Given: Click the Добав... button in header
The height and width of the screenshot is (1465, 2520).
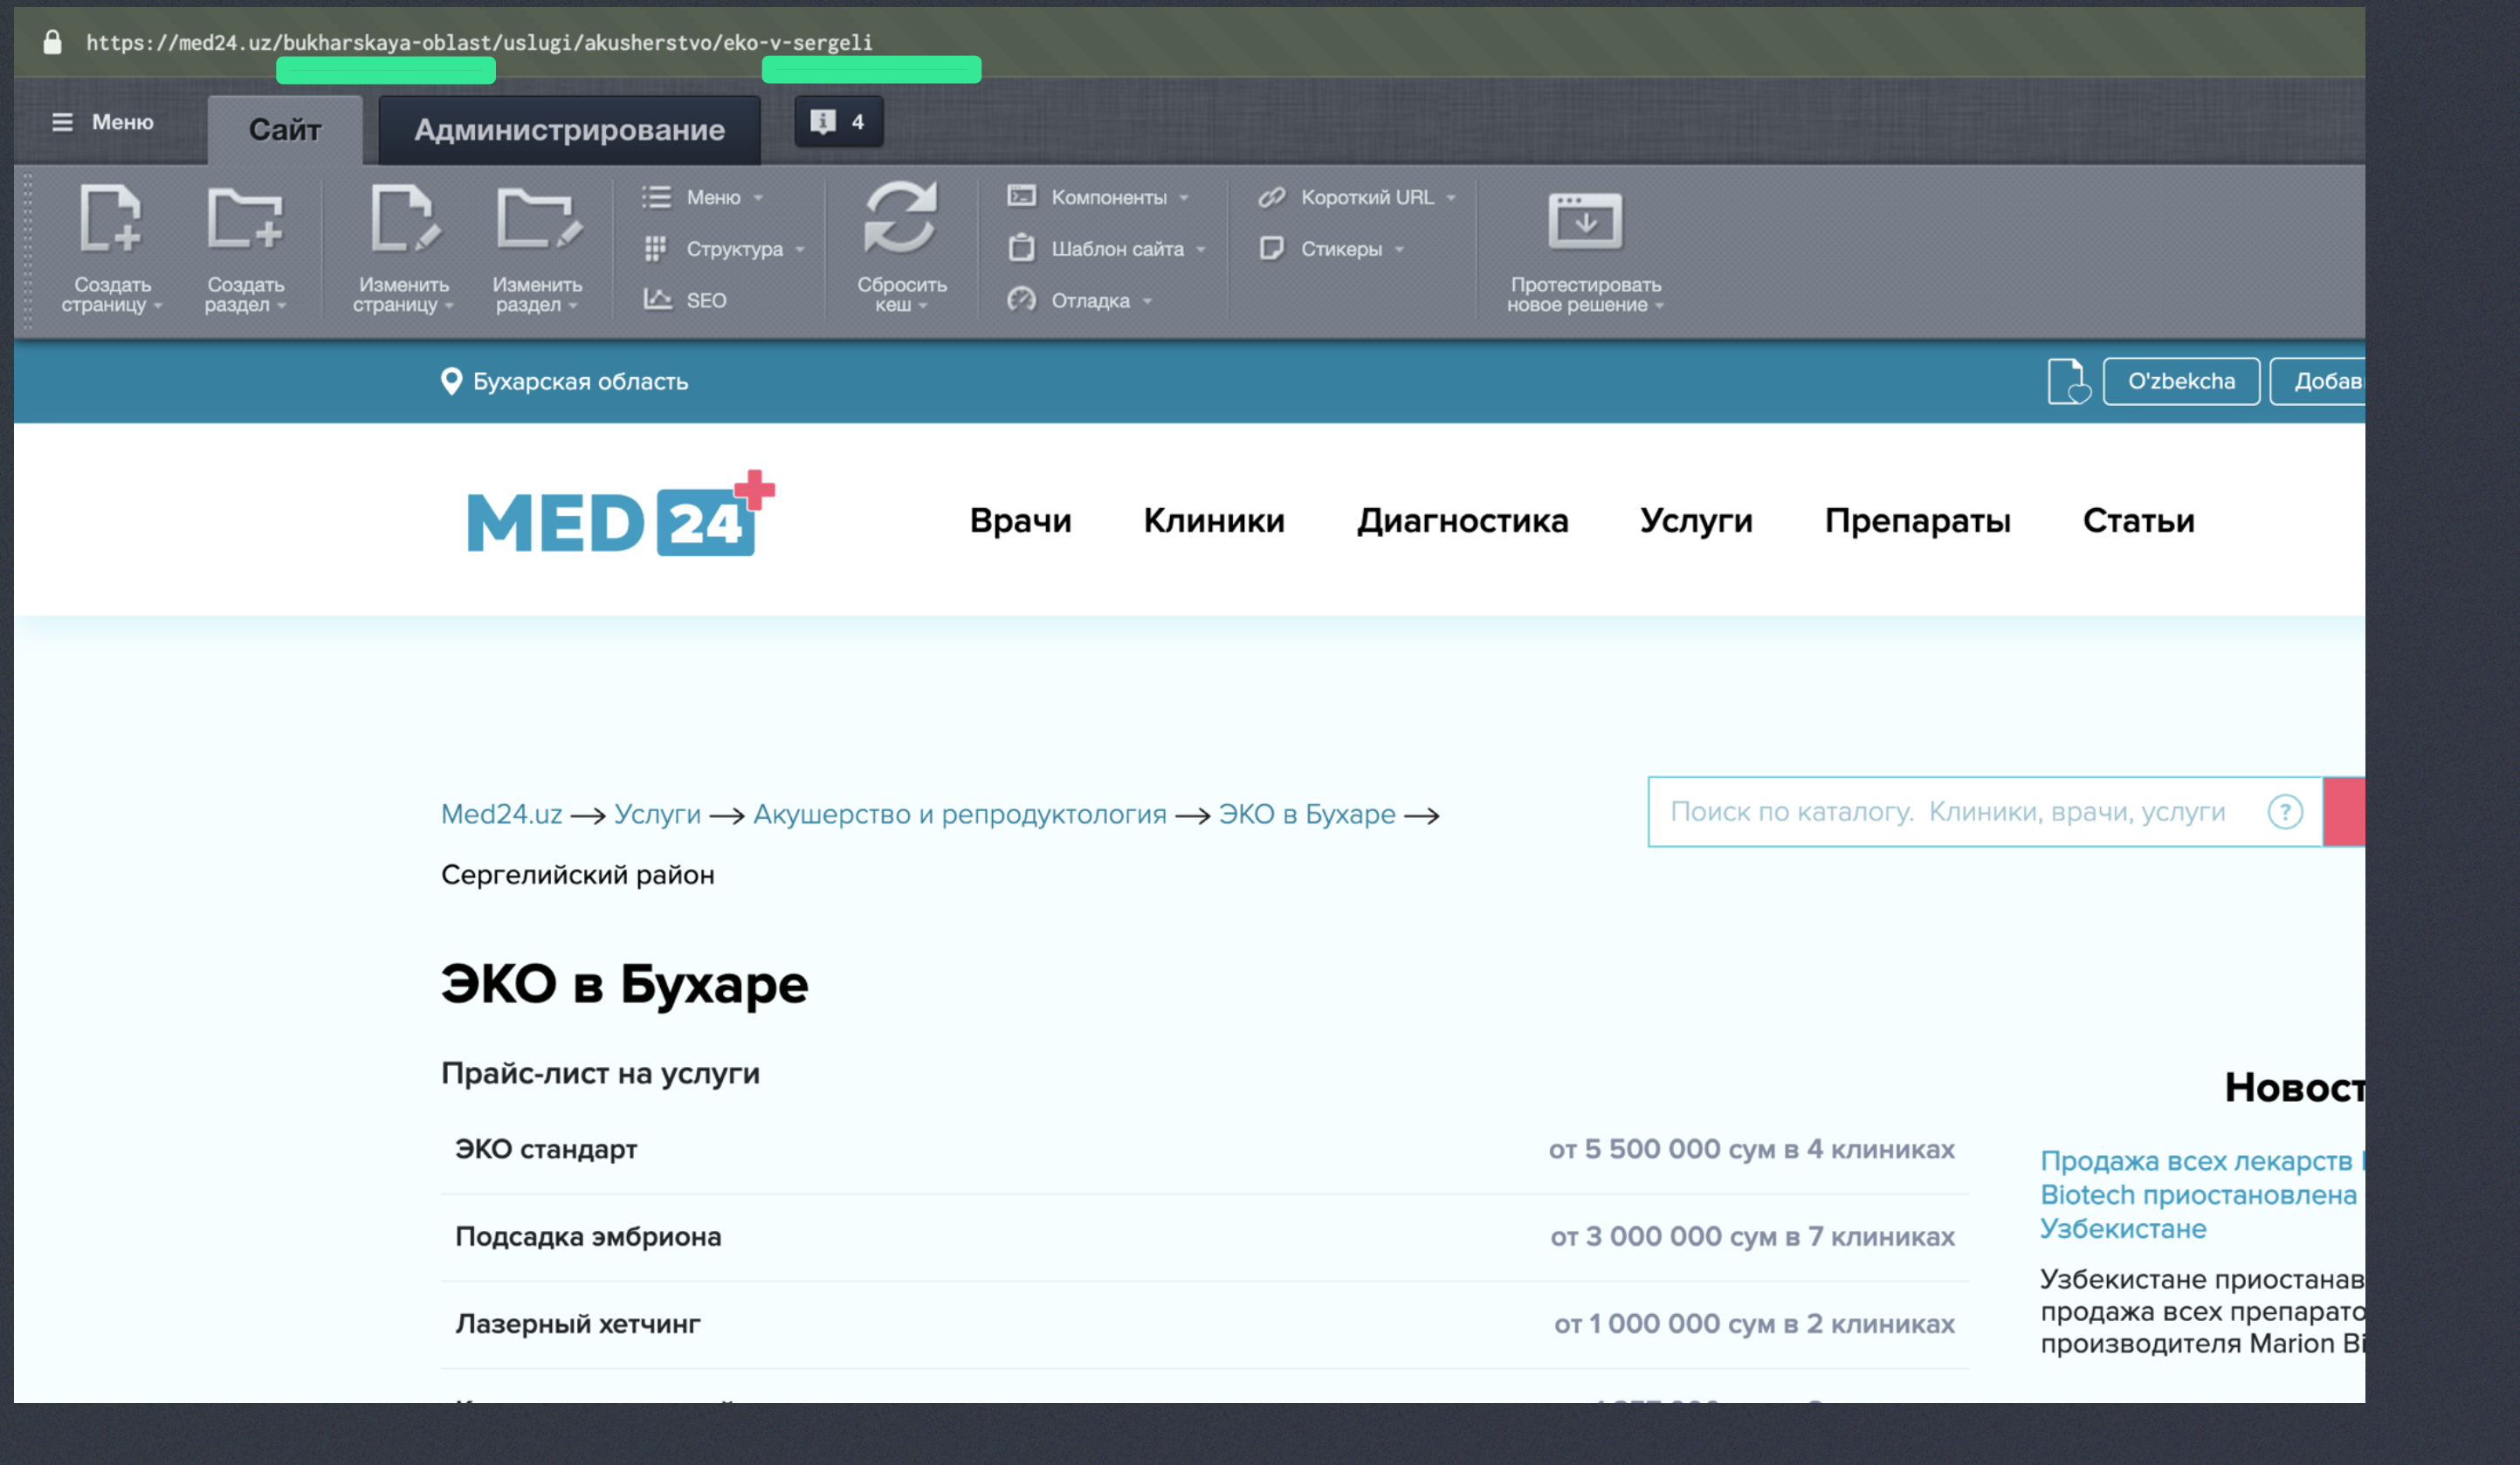Looking at the screenshot, I should coord(2318,381).
